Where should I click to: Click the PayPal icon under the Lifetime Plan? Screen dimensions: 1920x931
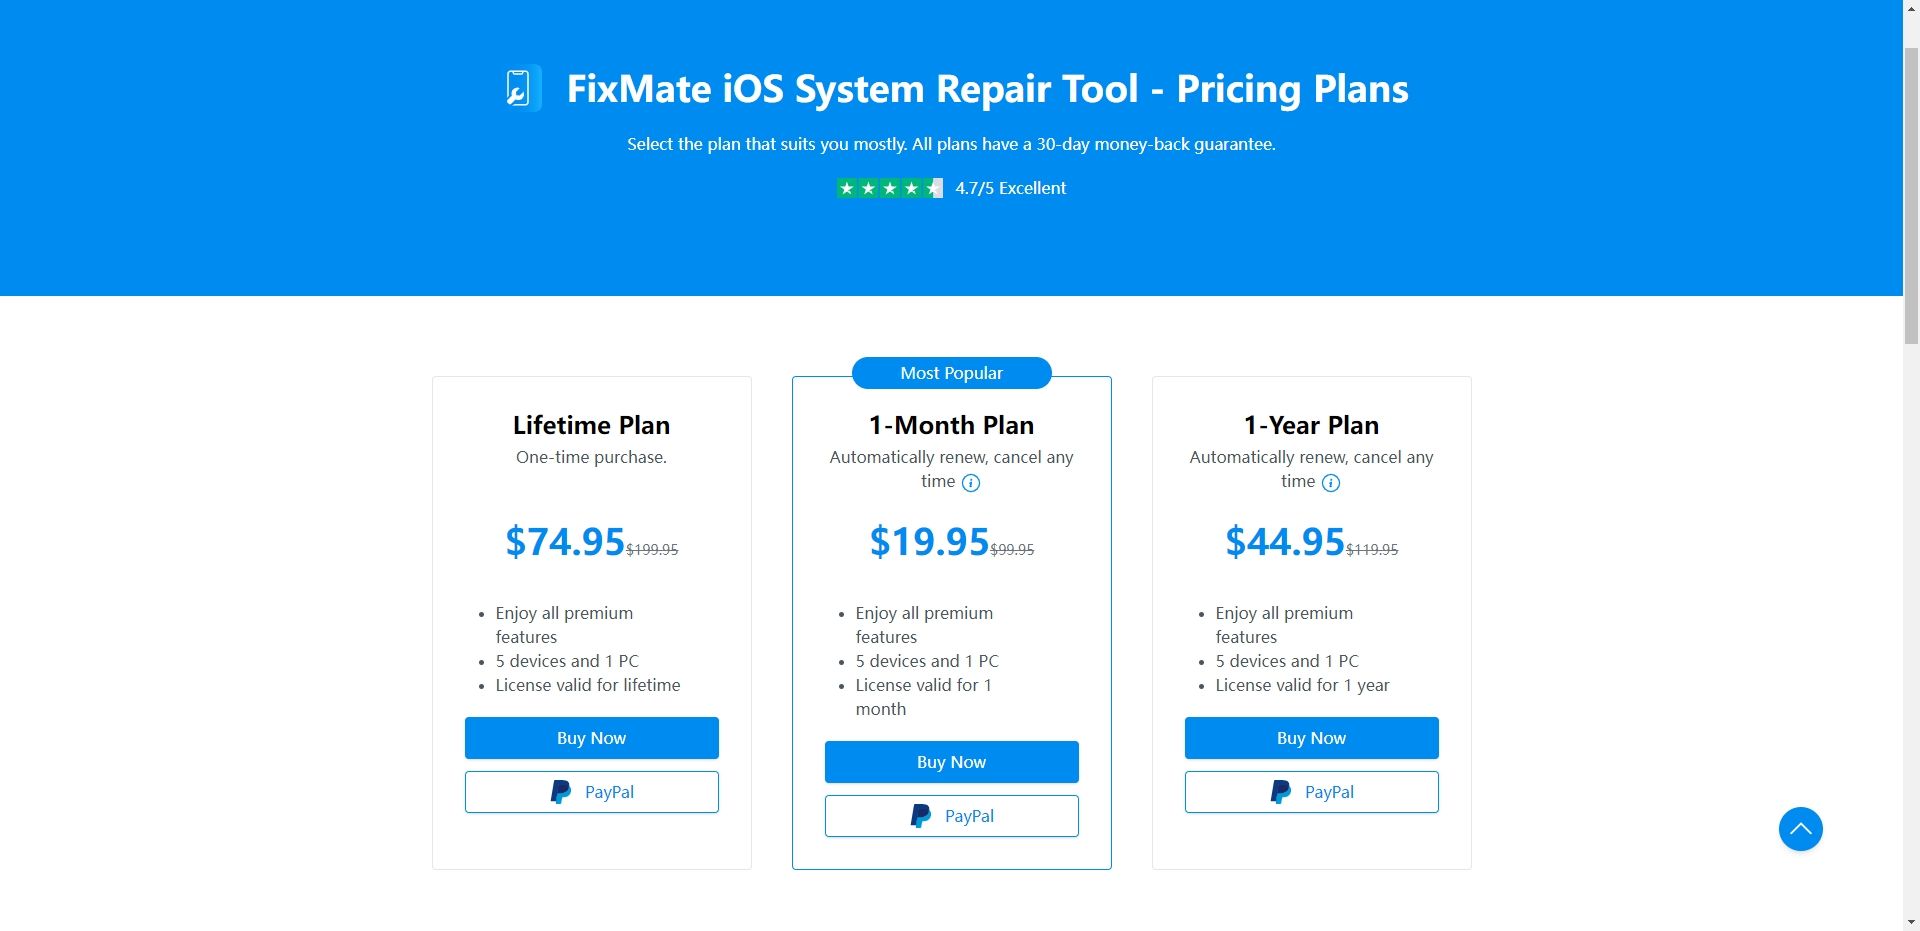point(561,791)
